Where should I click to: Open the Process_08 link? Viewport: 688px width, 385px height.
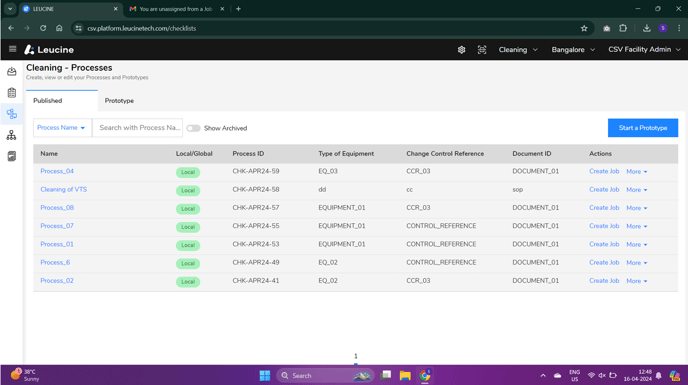point(57,208)
